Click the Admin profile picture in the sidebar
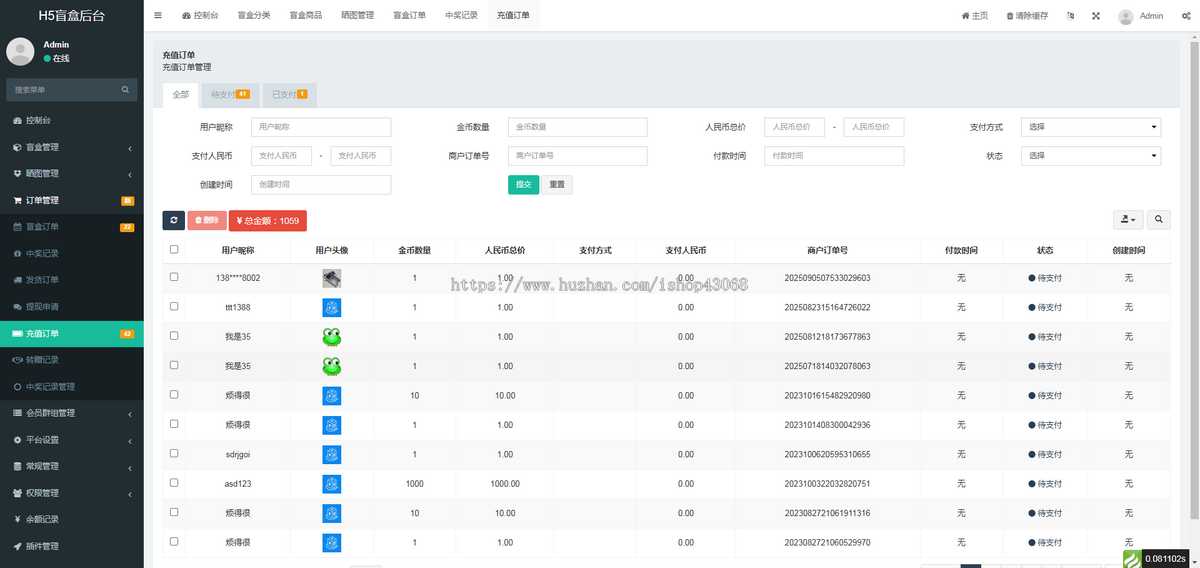 click(20, 51)
